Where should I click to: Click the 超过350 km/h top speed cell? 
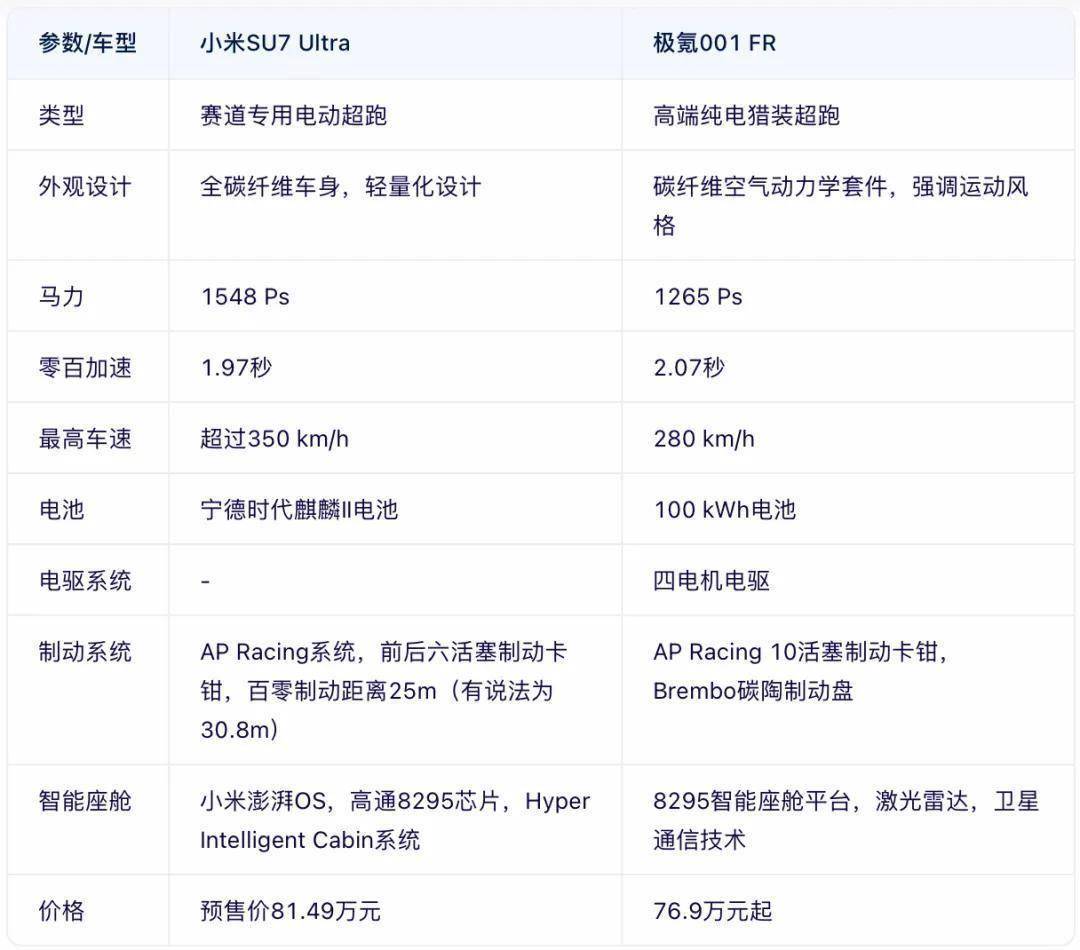click(x=274, y=439)
